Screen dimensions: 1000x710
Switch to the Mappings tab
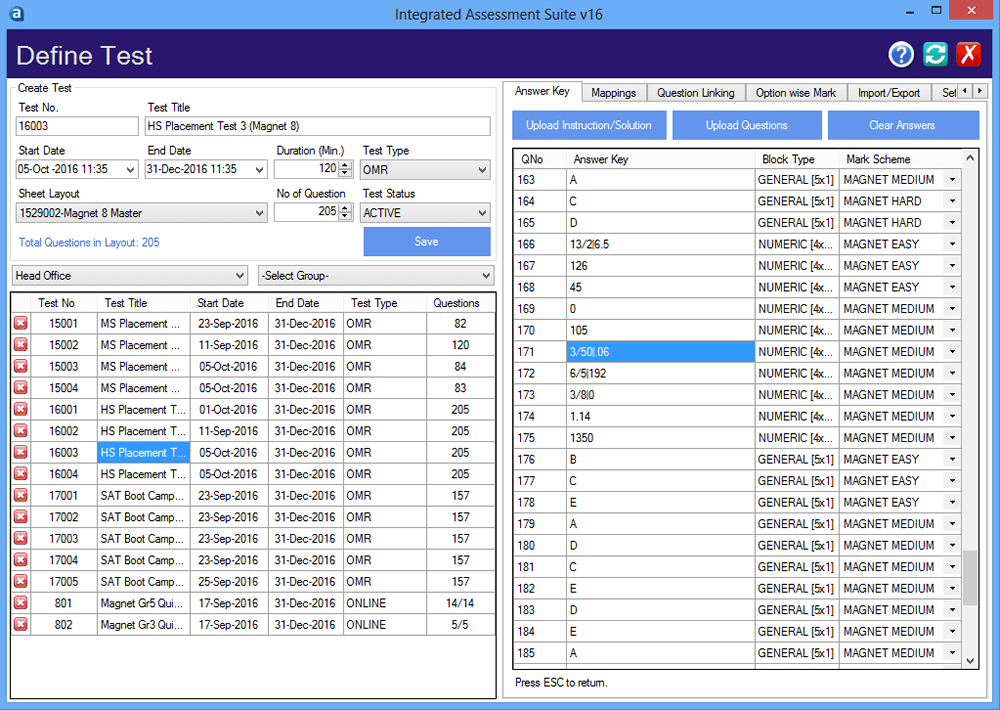click(614, 93)
